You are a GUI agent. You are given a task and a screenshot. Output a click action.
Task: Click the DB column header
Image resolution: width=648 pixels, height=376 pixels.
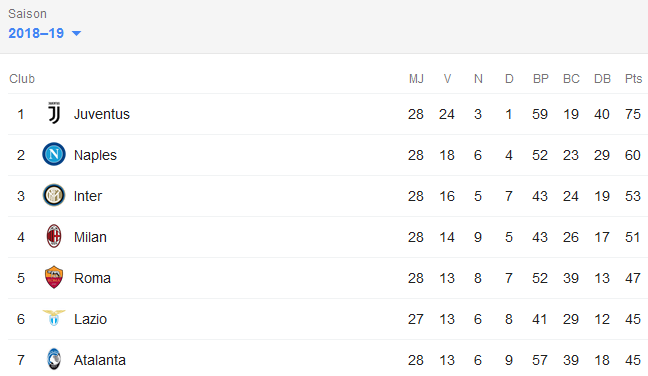pyautogui.click(x=602, y=79)
